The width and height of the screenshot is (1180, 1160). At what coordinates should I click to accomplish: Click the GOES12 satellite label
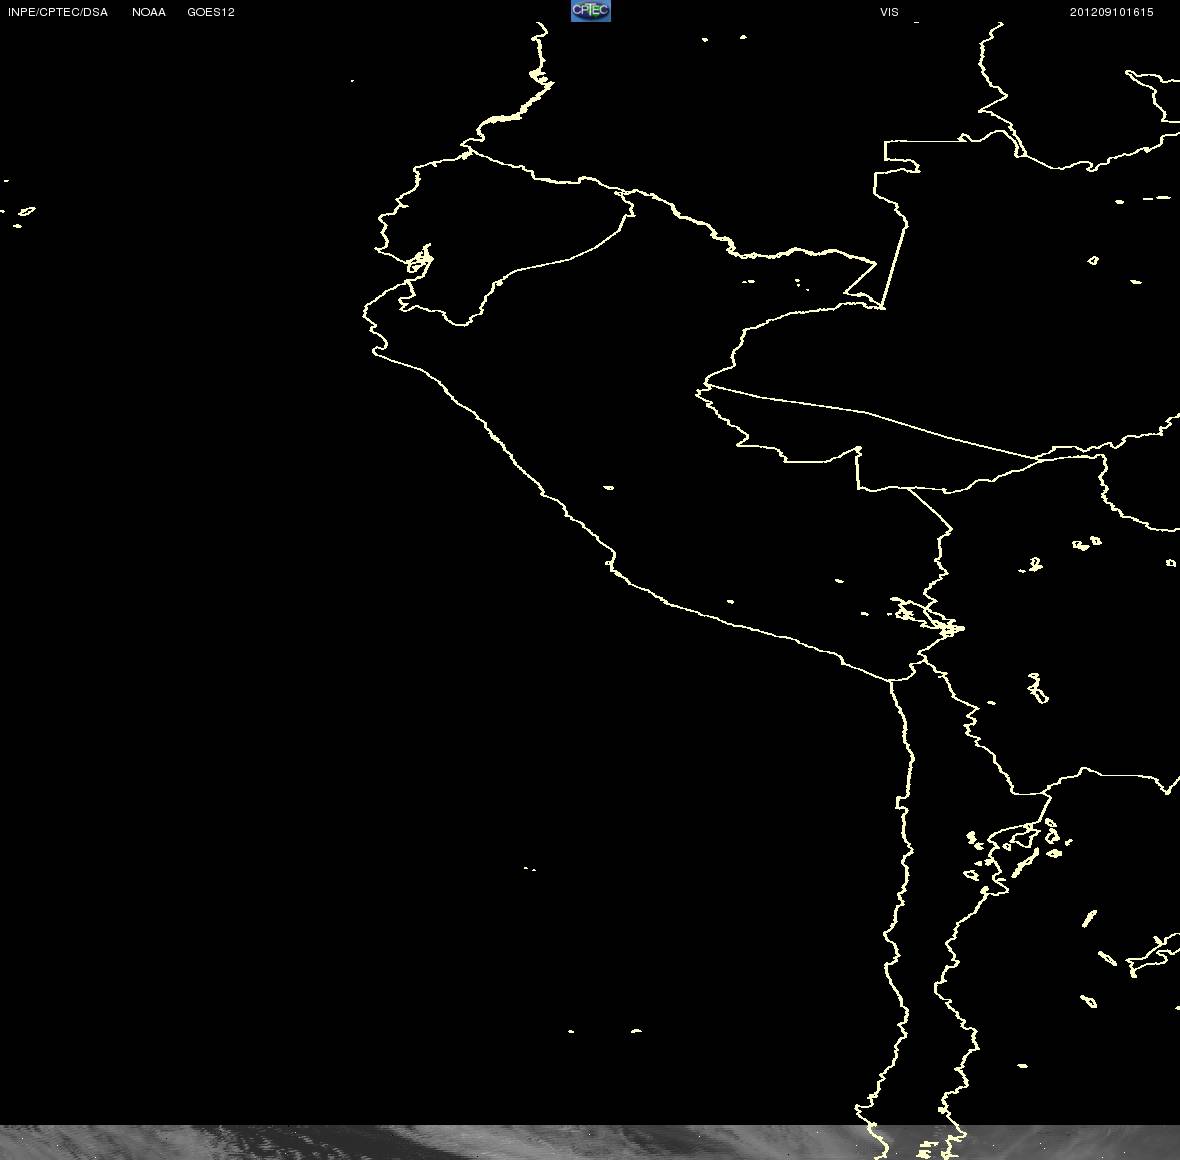211,12
